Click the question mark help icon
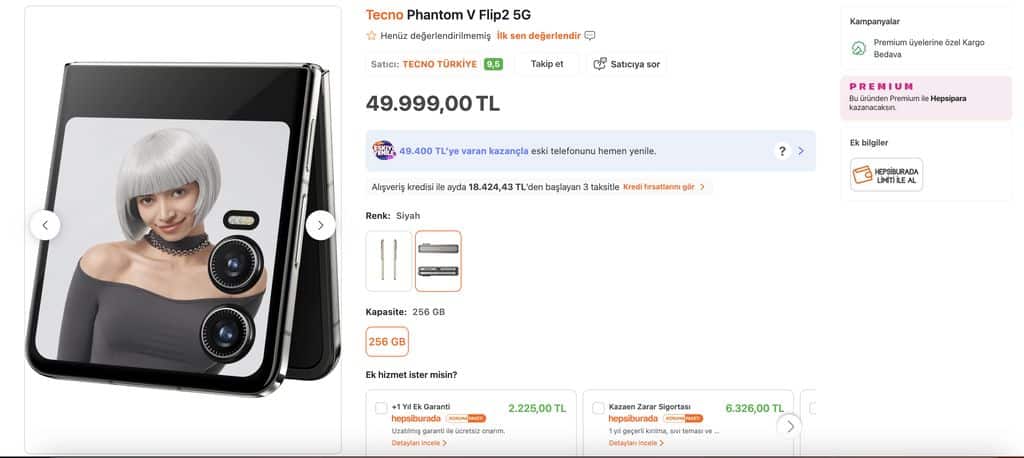The height and width of the screenshot is (458, 1024). pos(782,151)
